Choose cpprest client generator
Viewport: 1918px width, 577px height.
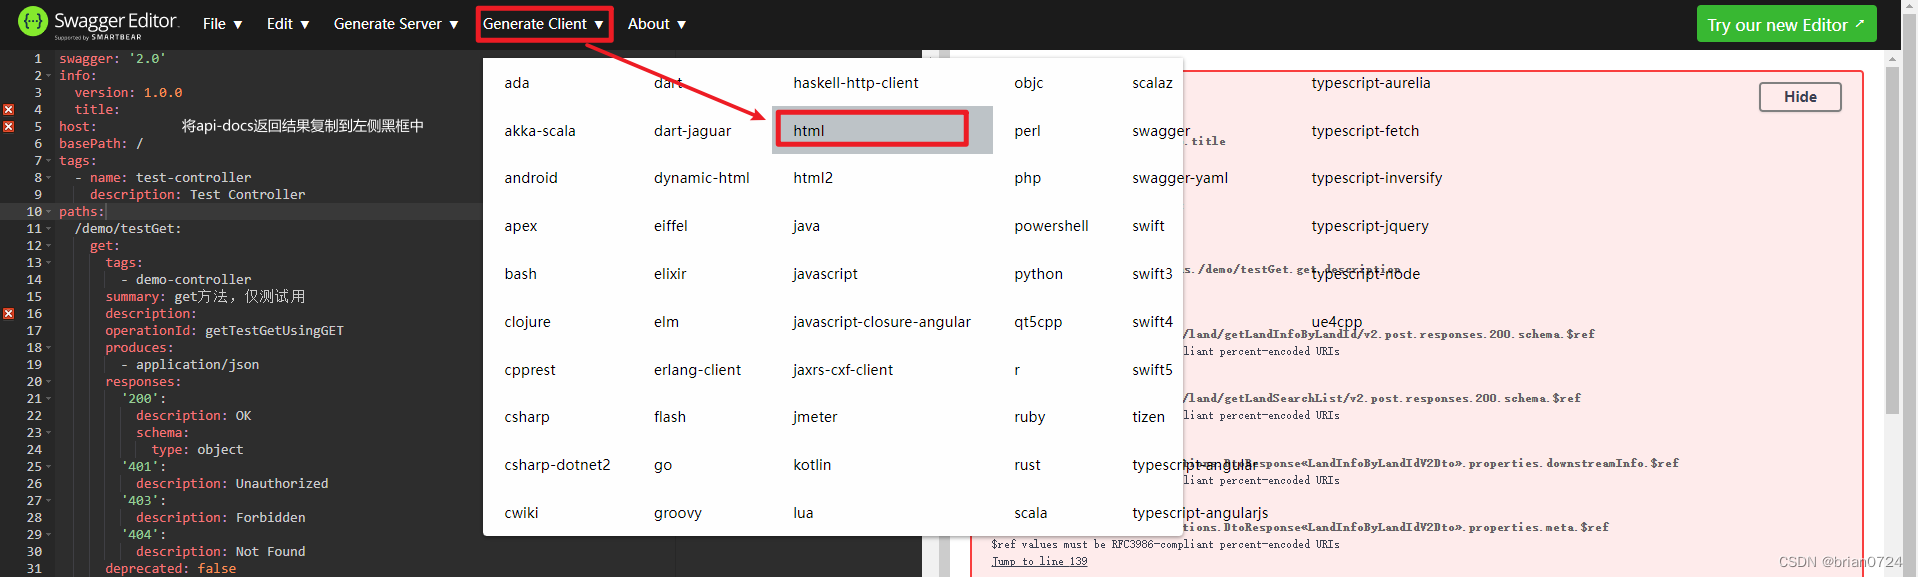(x=530, y=370)
